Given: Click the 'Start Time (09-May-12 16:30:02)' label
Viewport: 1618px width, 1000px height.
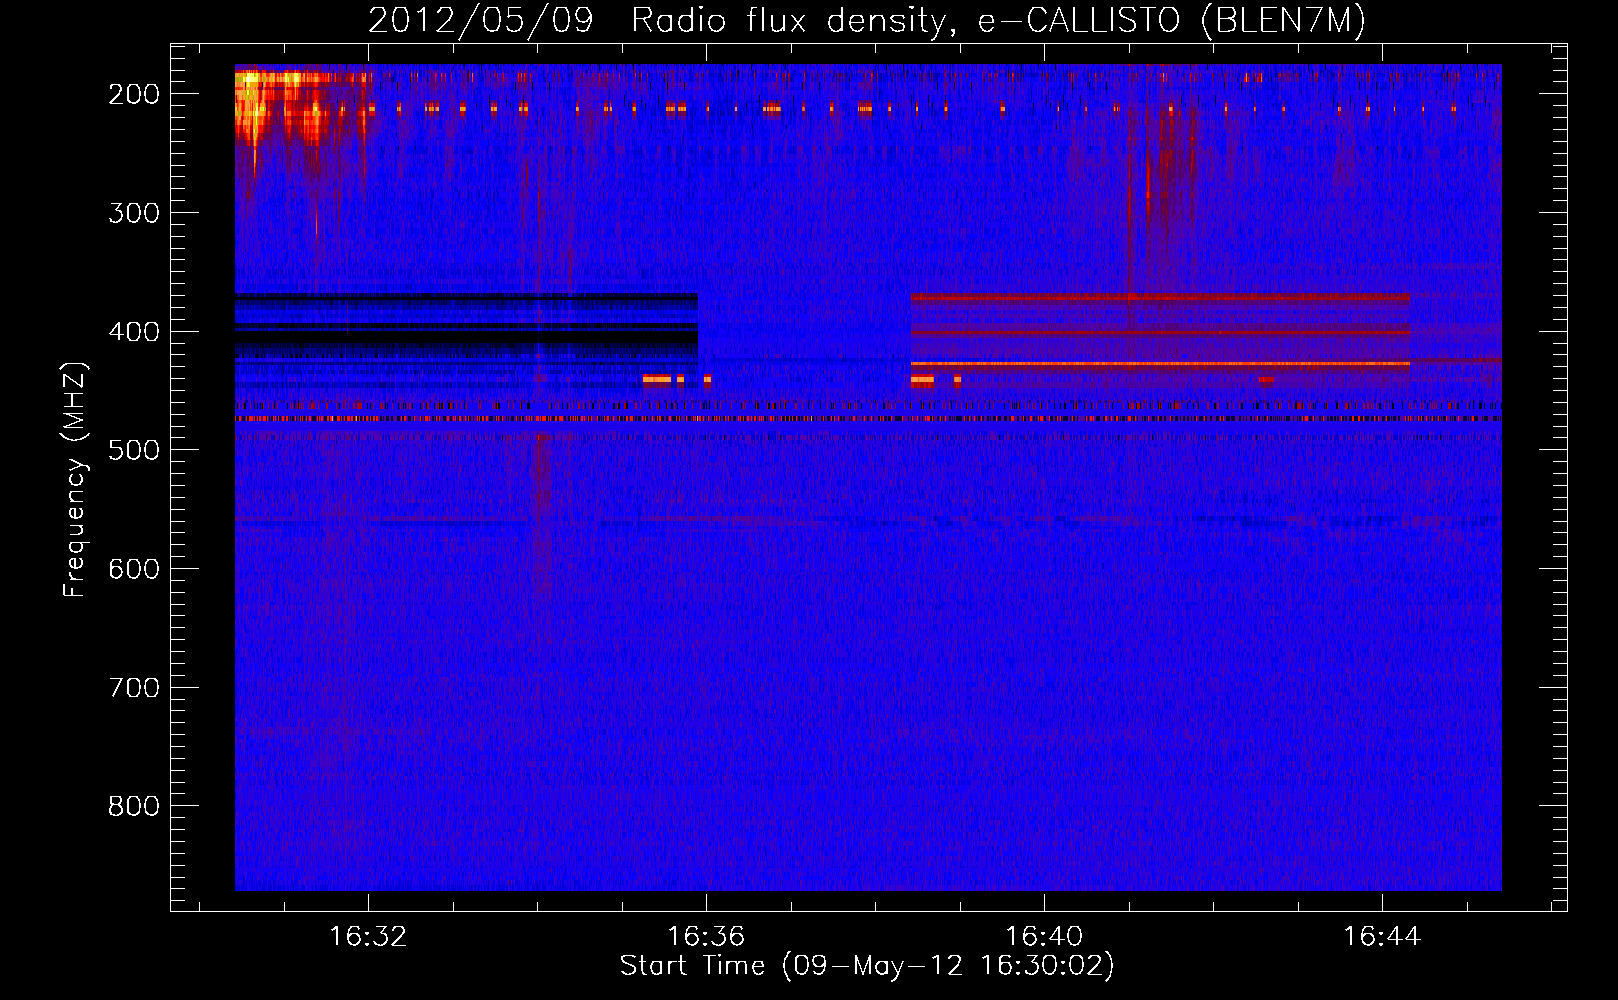Looking at the screenshot, I should (x=867, y=966).
